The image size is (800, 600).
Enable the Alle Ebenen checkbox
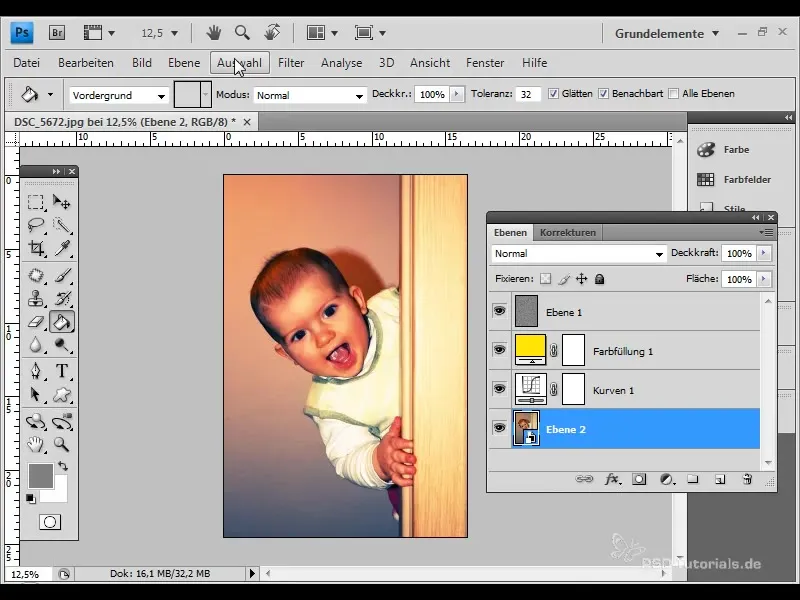click(673, 94)
